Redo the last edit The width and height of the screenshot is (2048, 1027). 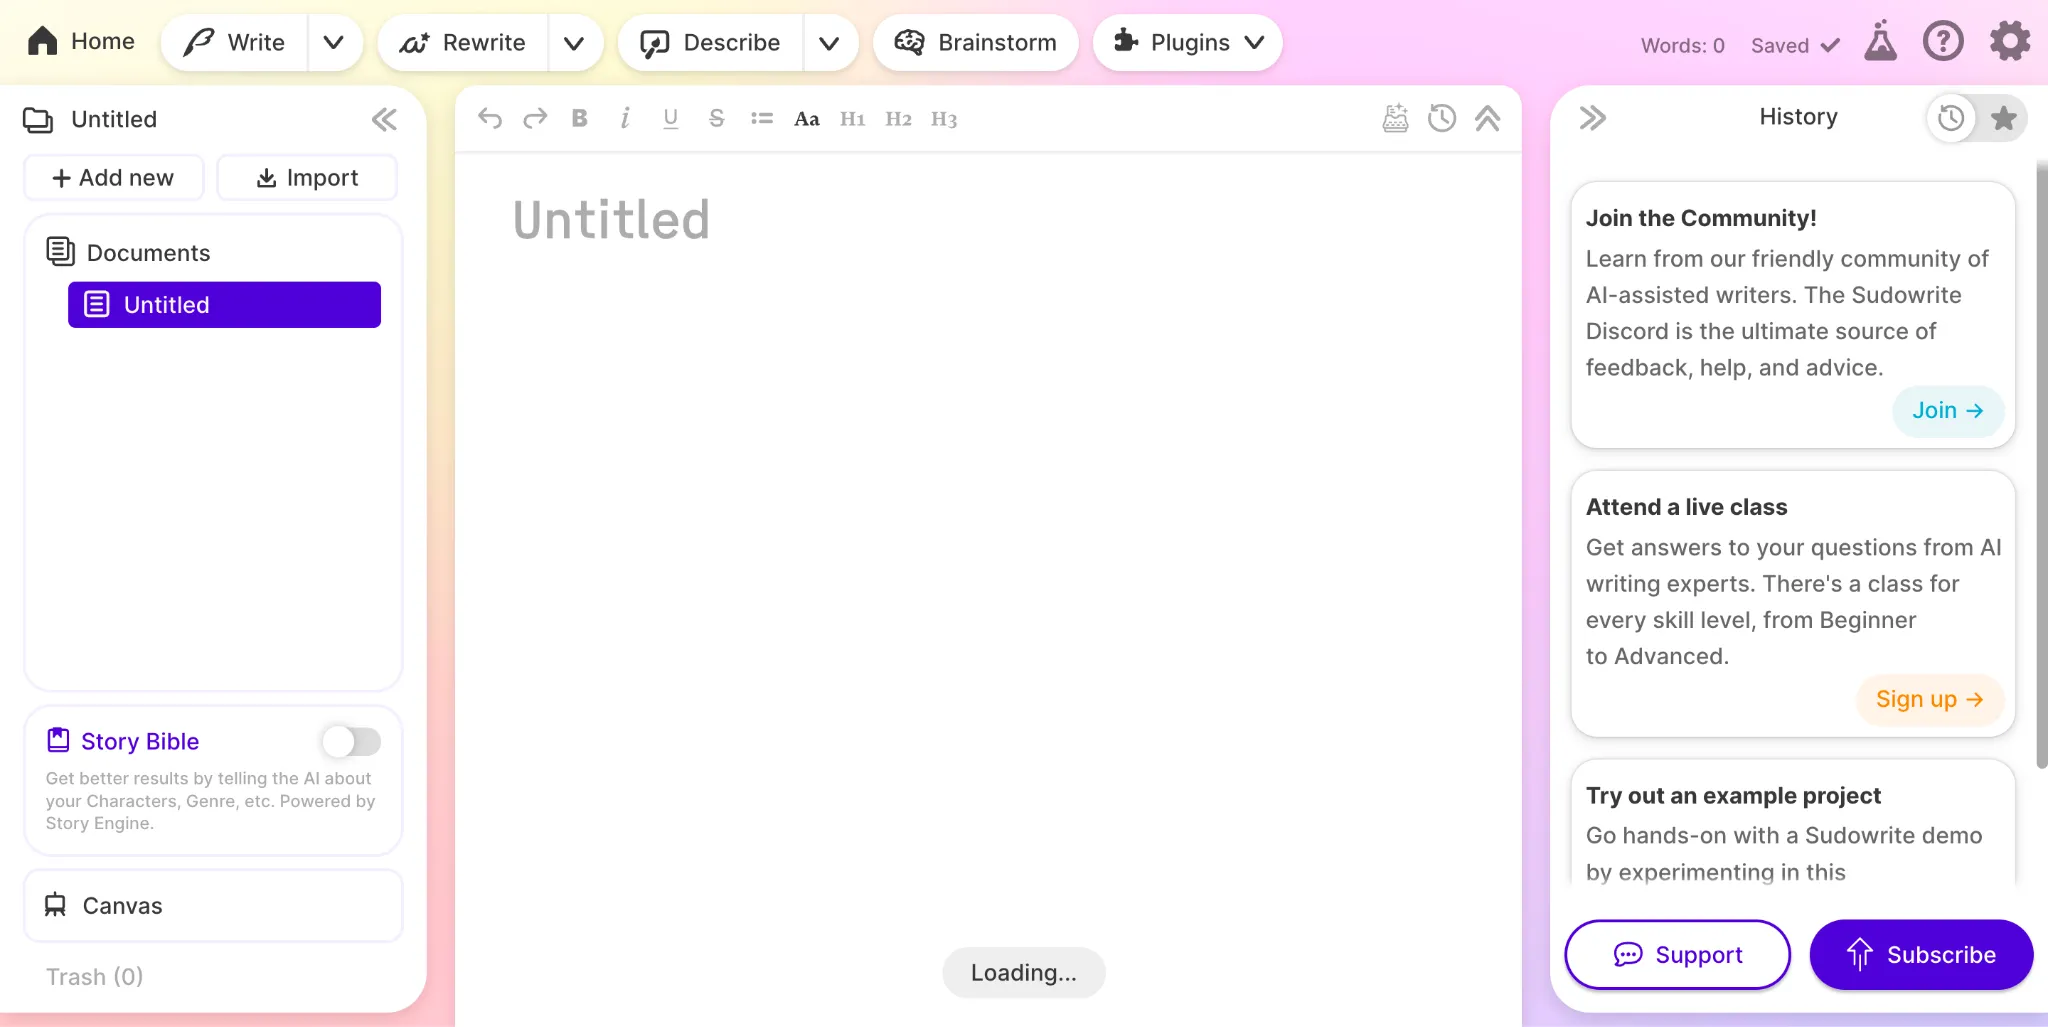click(535, 118)
